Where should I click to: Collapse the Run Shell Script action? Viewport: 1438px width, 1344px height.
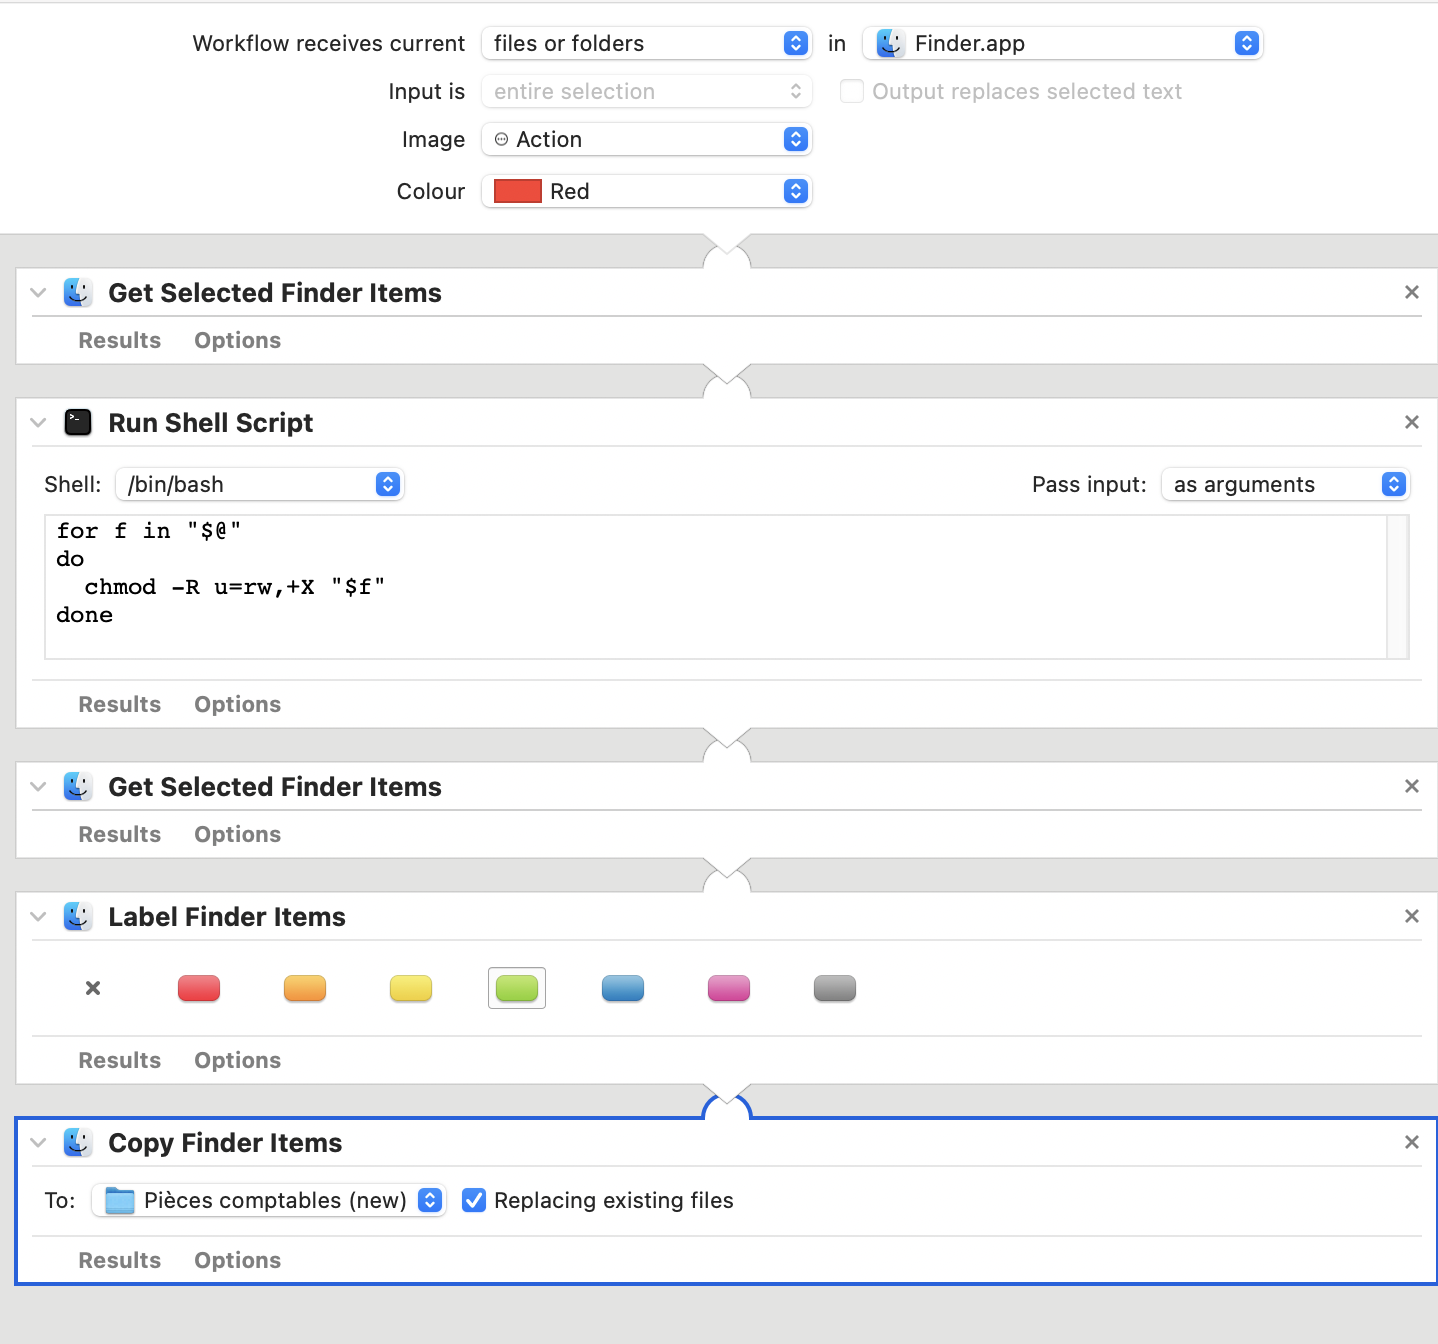[39, 422]
